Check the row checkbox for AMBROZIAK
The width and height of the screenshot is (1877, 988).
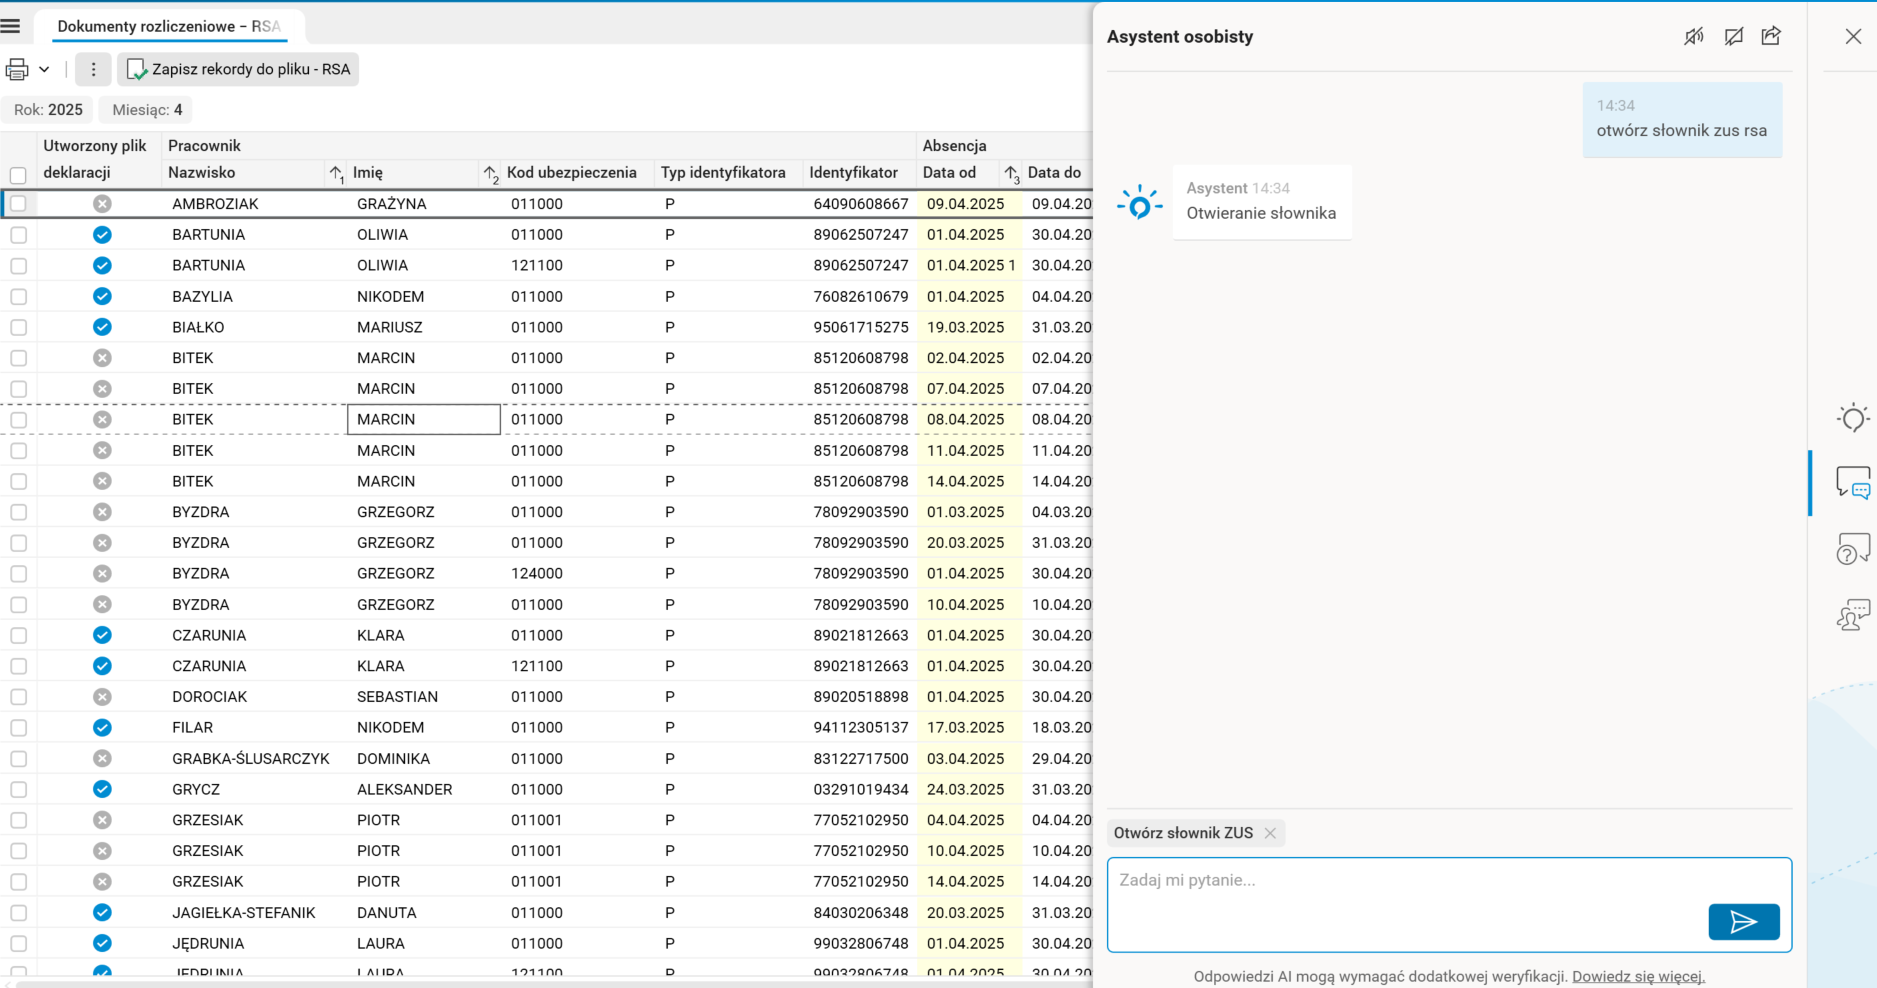tap(18, 204)
